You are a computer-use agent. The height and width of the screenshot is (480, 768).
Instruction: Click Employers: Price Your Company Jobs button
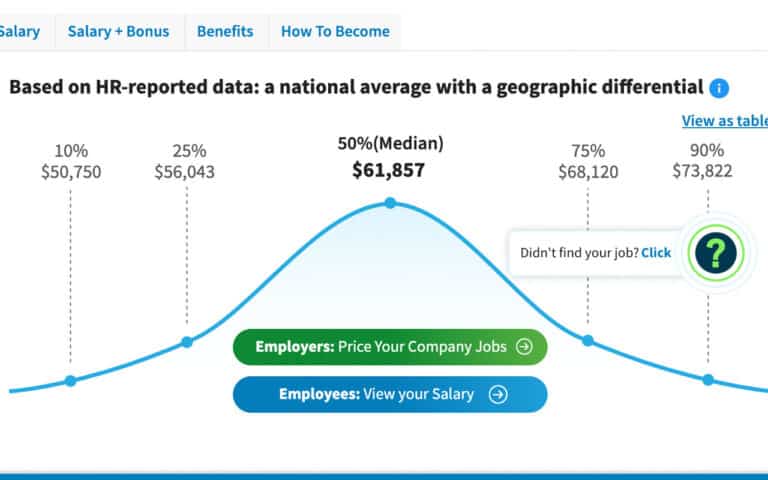pyautogui.click(x=390, y=347)
